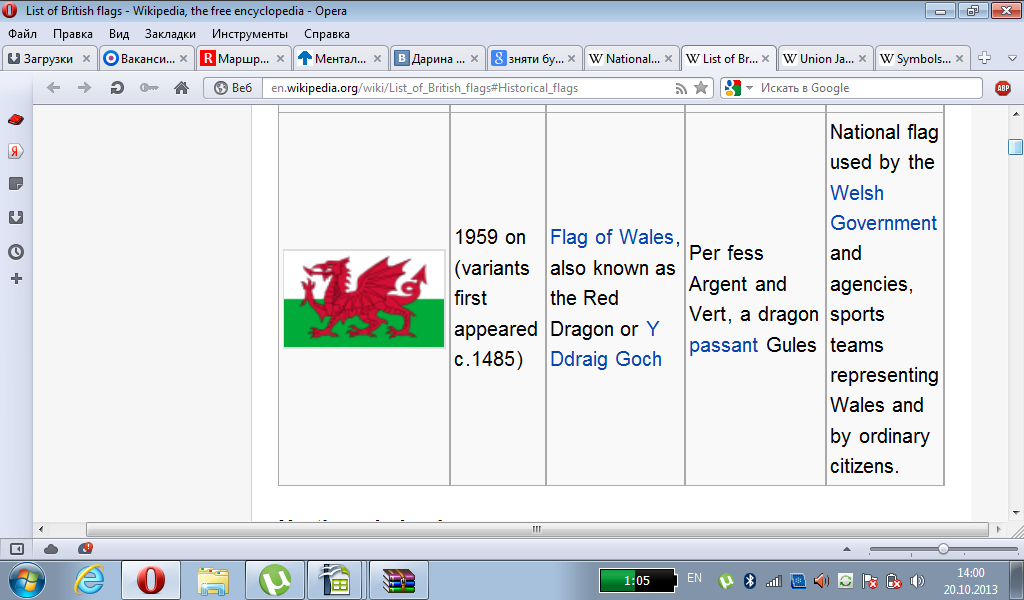
Task: Follow the Flag of Wales link
Action: (611, 237)
